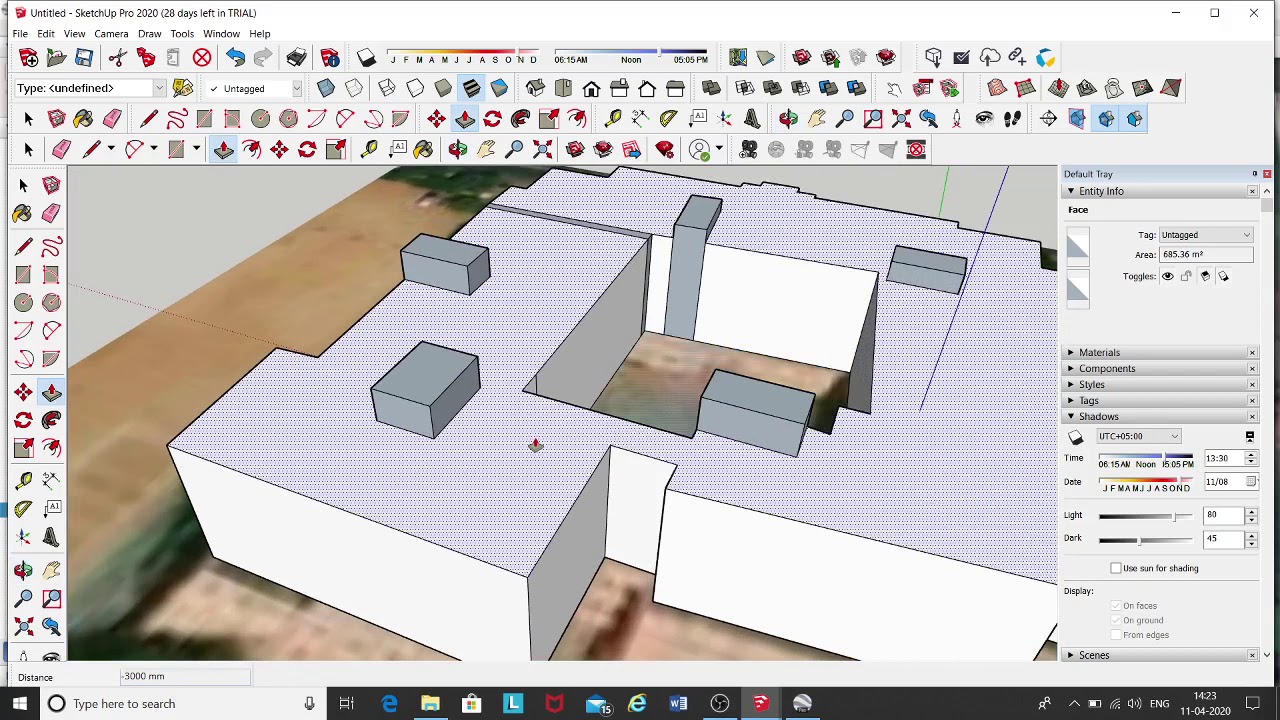The width and height of the screenshot is (1280, 720).
Task: Select the Paint Bucket tool in left toolbar
Action: [x=23, y=214]
